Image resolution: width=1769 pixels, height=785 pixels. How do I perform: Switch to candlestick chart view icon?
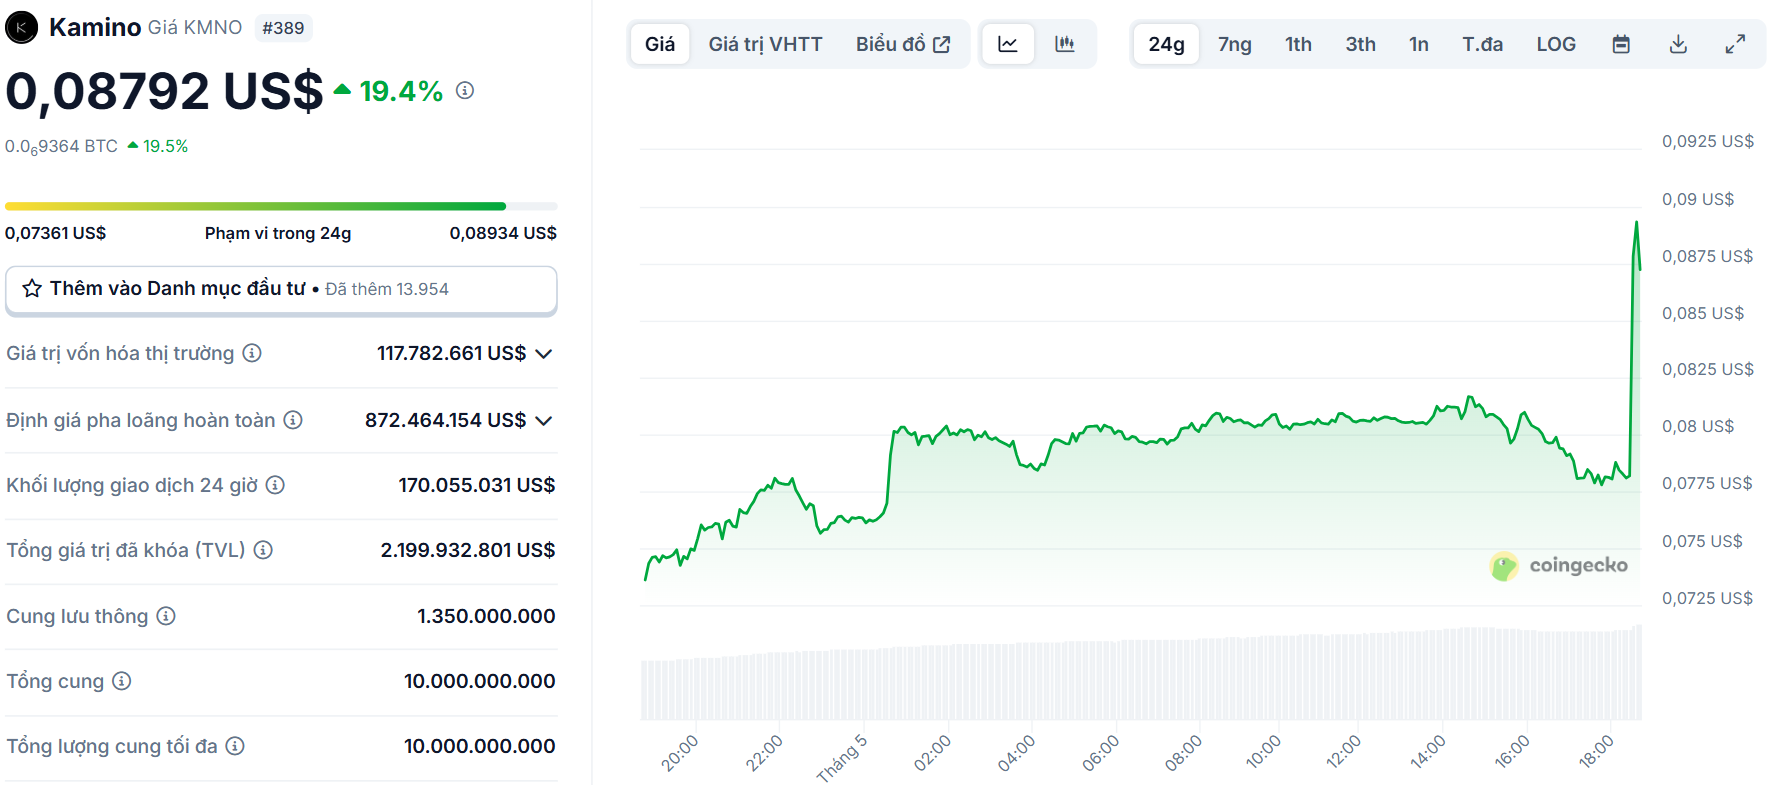(1065, 44)
